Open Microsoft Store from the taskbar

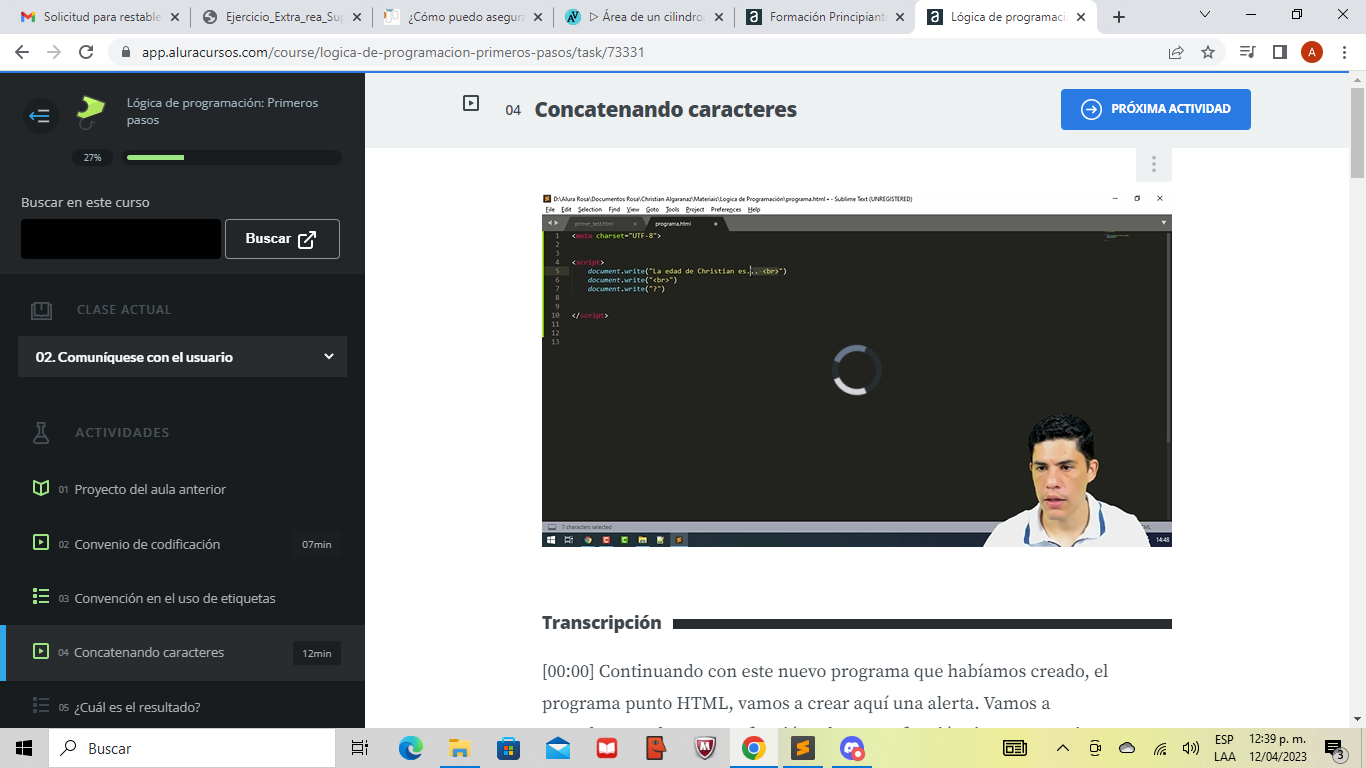509,748
